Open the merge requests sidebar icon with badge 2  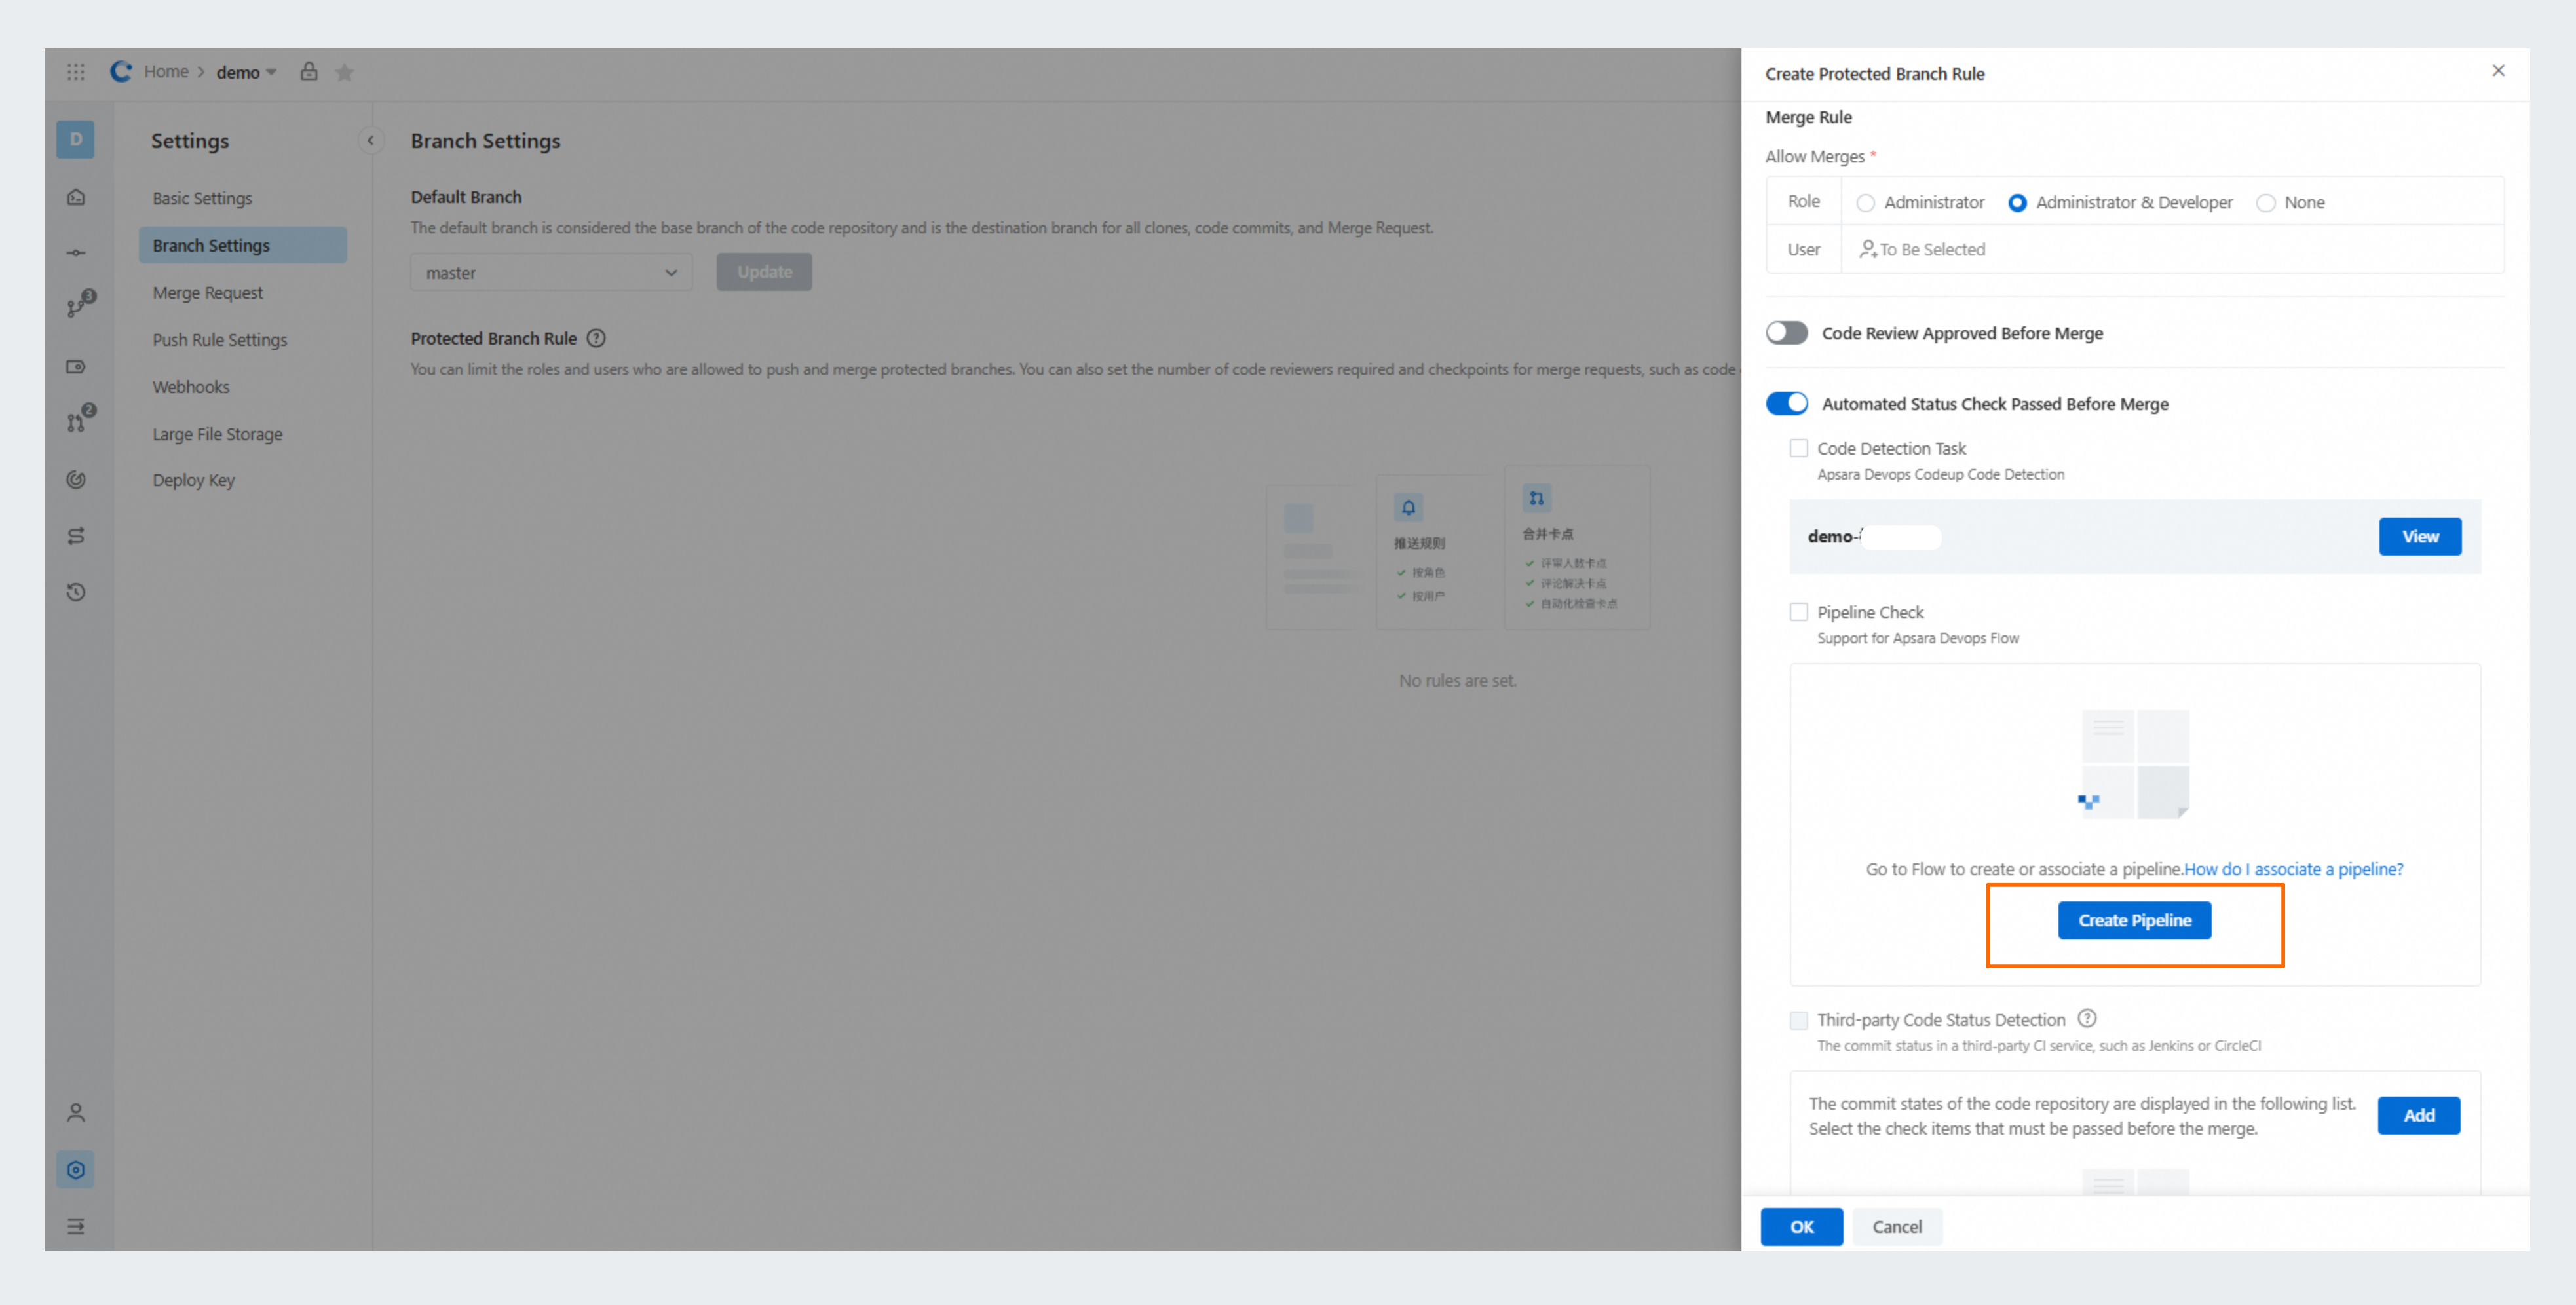(76, 422)
